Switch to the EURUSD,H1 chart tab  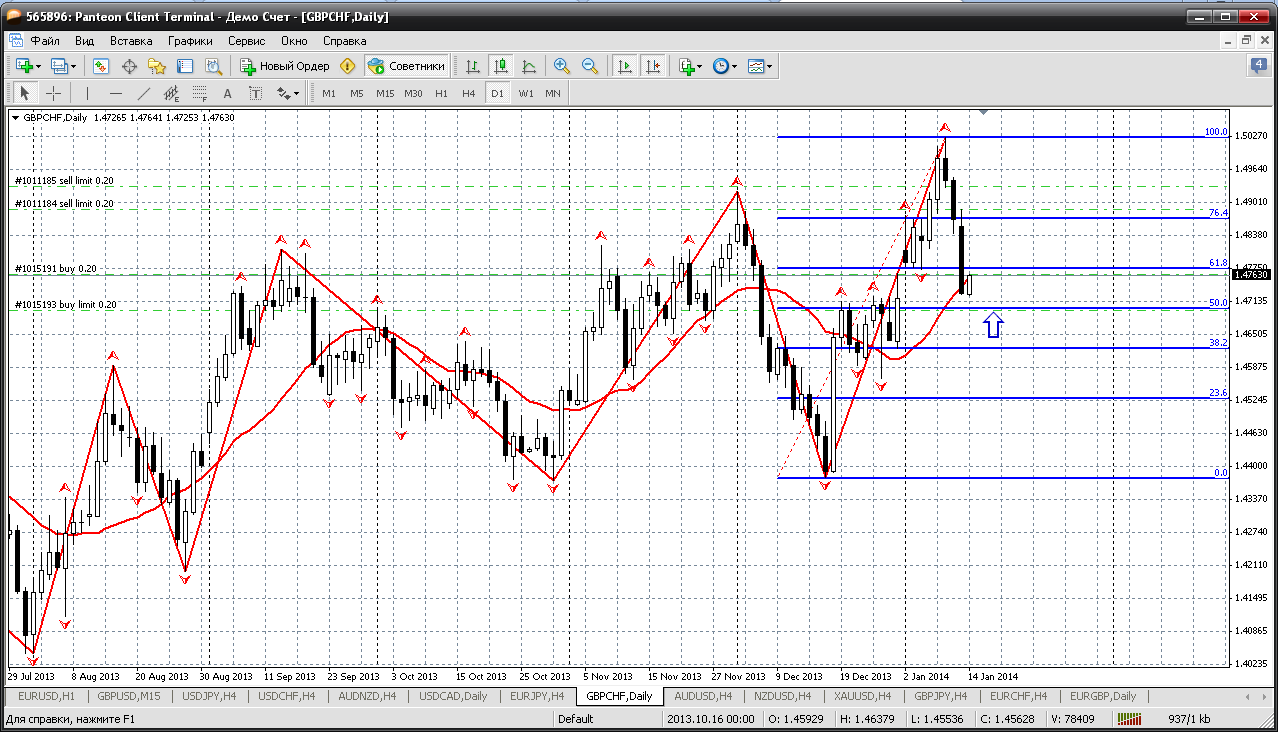tap(47, 696)
